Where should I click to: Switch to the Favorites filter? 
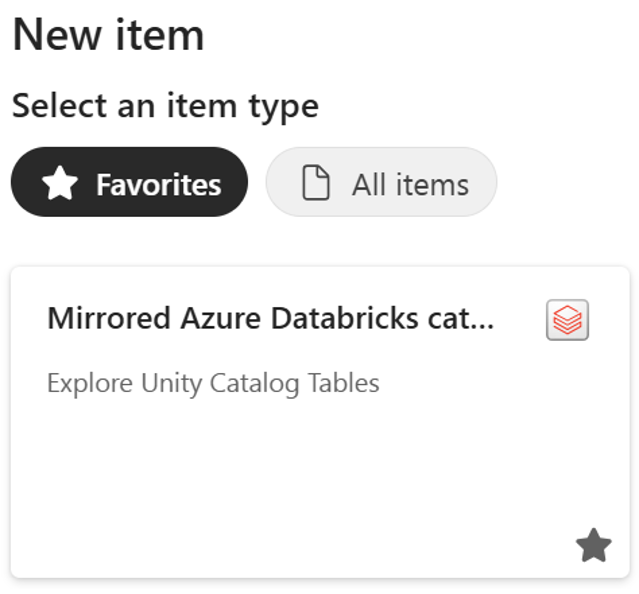(x=129, y=183)
